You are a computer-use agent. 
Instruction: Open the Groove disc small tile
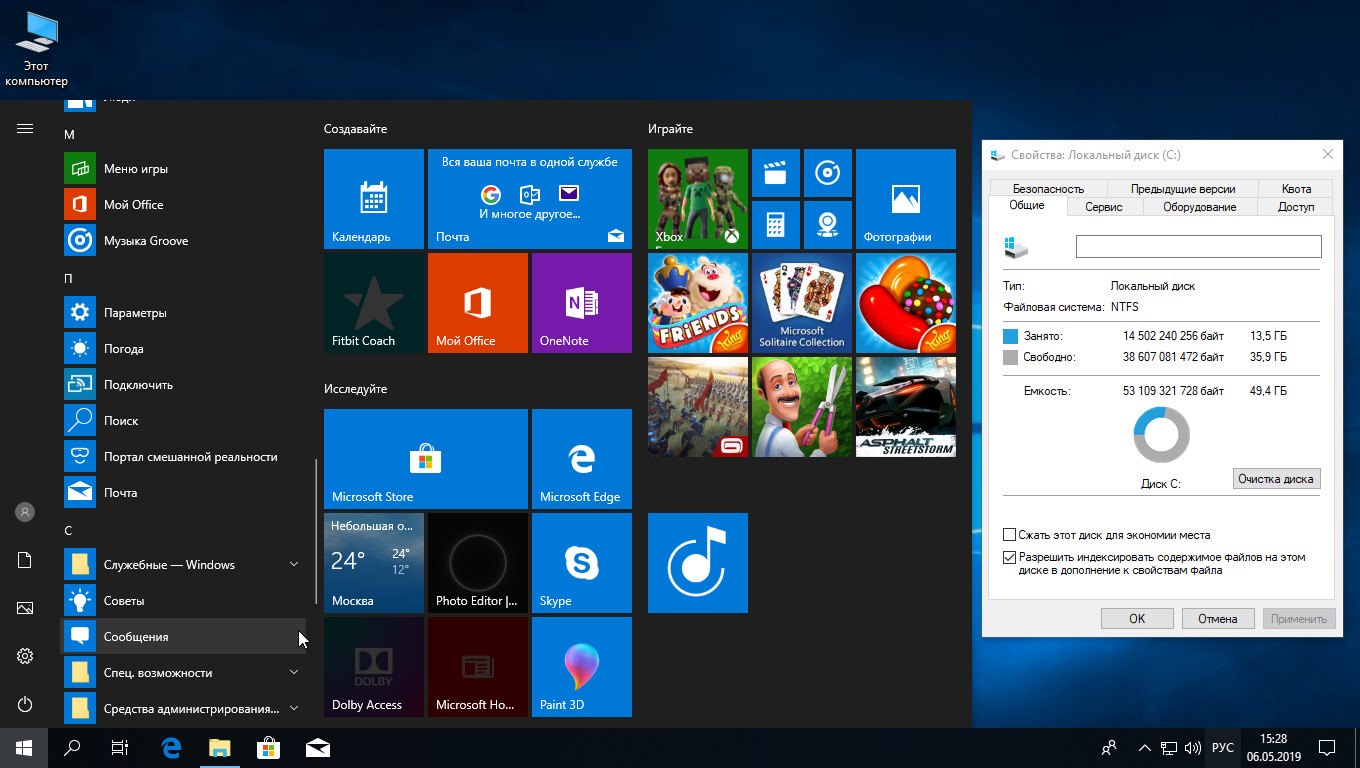(x=828, y=173)
